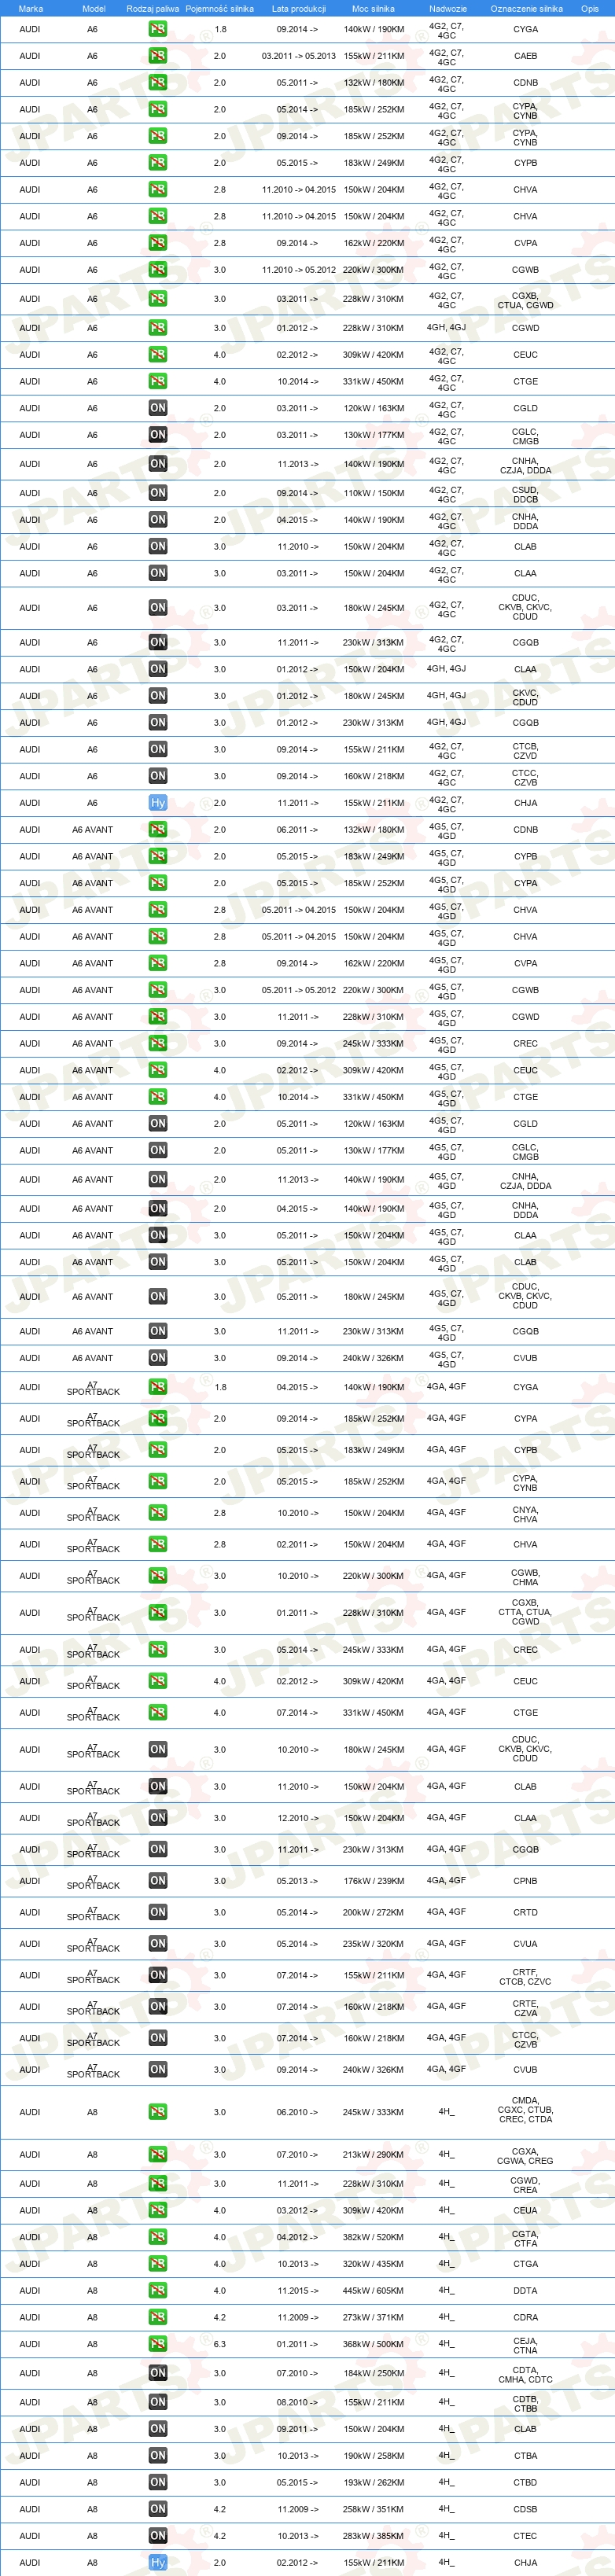Click petrol icon in A6 Avant CVPA row
This screenshot has height=2576, width=615.
[158, 963]
